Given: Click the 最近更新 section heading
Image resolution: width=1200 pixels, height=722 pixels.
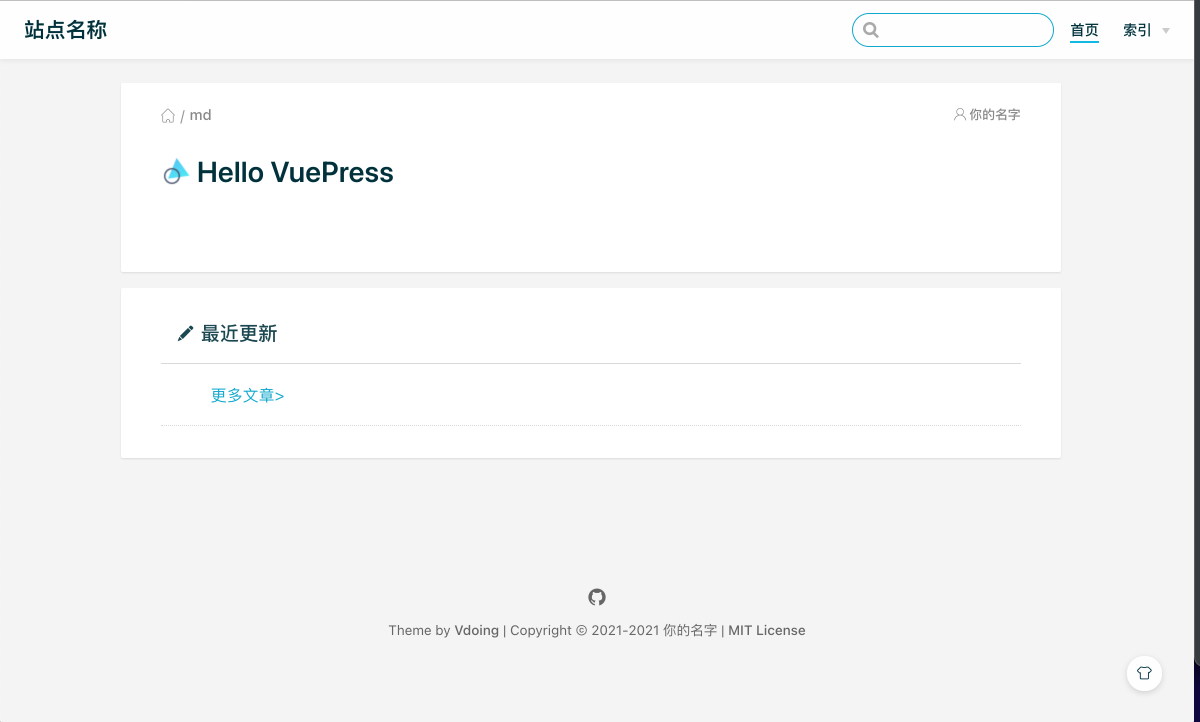Looking at the screenshot, I should (x=239, y=334).
